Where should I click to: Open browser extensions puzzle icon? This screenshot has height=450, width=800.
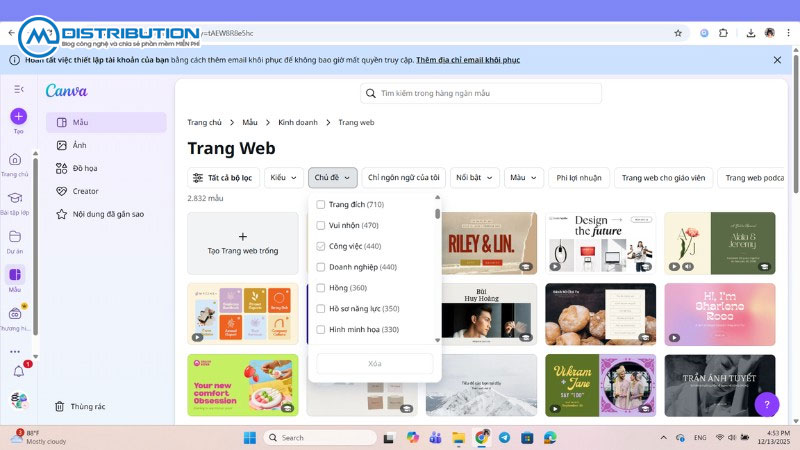pyautogui.click(x=723, y=33)
